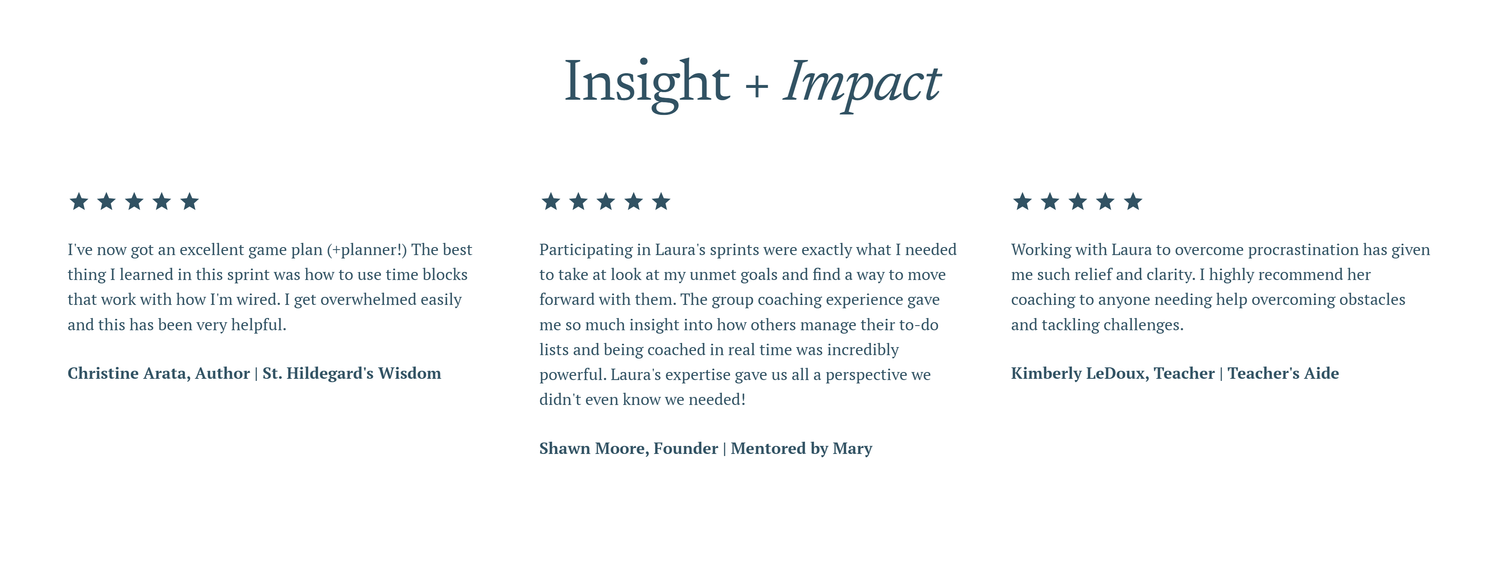The width and height of the screenshot is (1500, 568).
Task: Click third star in Christine Arata's rating
Action: coord(134,202)
